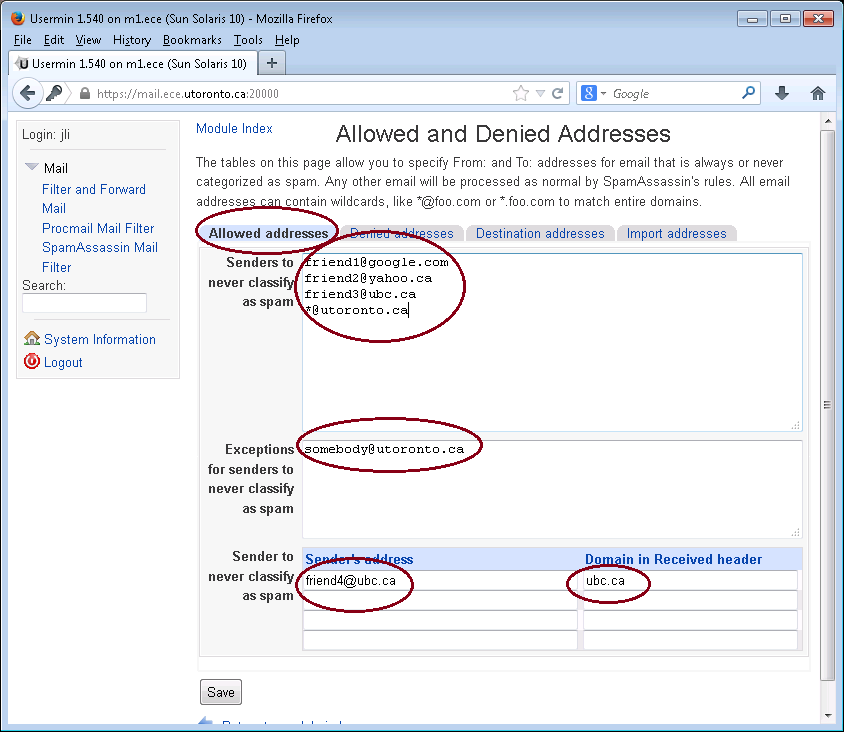Close the Firefox window
844x732 pixels.
(x=818, y=19)
